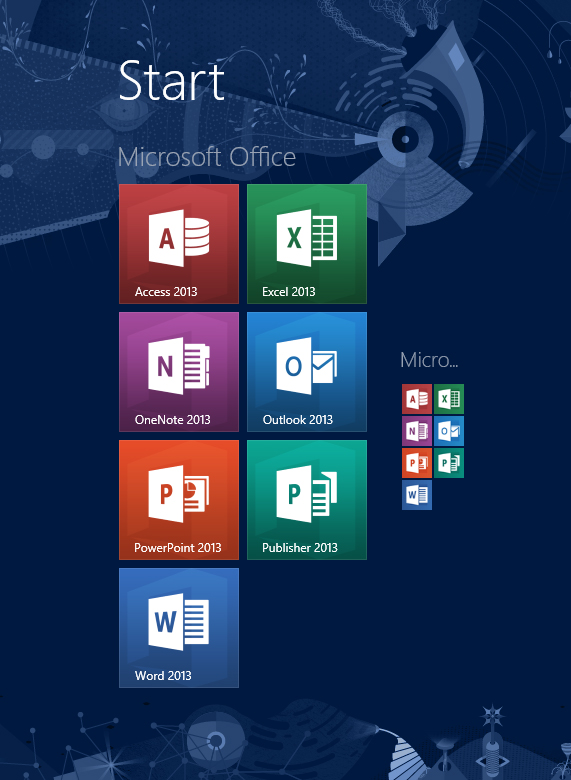Screen dimensions: 571x780
Task: Open the Word 2013 large tile
Action: tap(179, 628)
